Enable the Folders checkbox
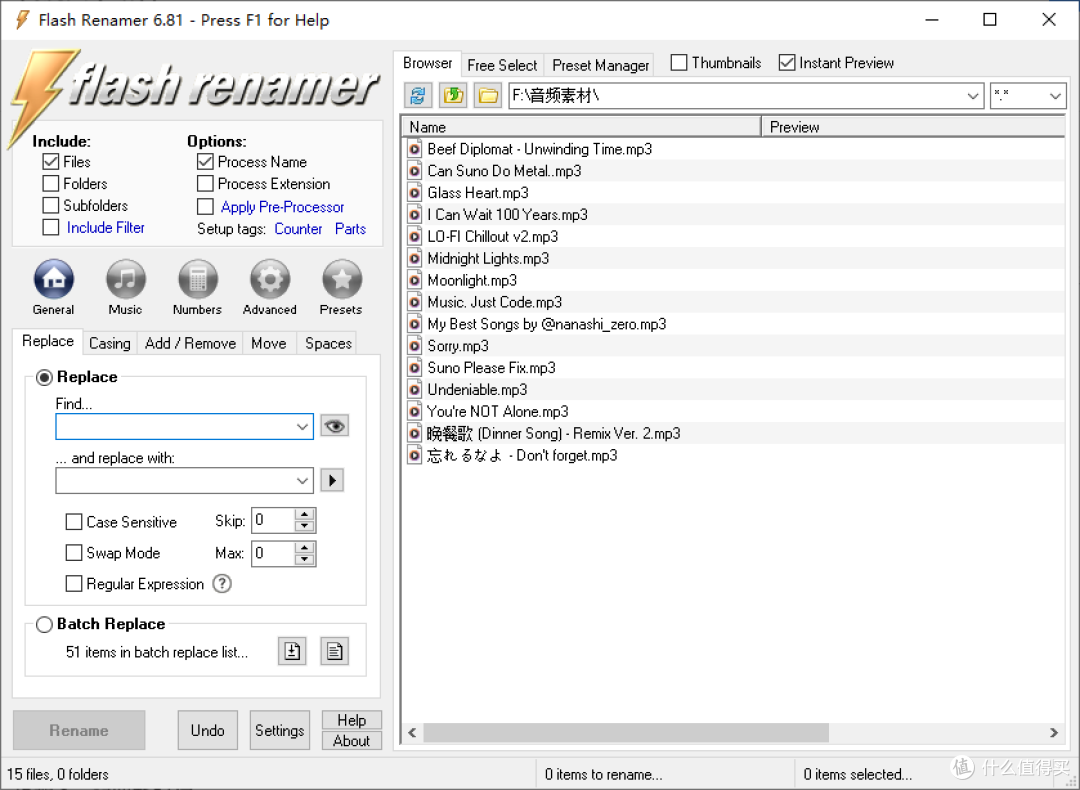The image size is (1080, 790). click(50, 184)
